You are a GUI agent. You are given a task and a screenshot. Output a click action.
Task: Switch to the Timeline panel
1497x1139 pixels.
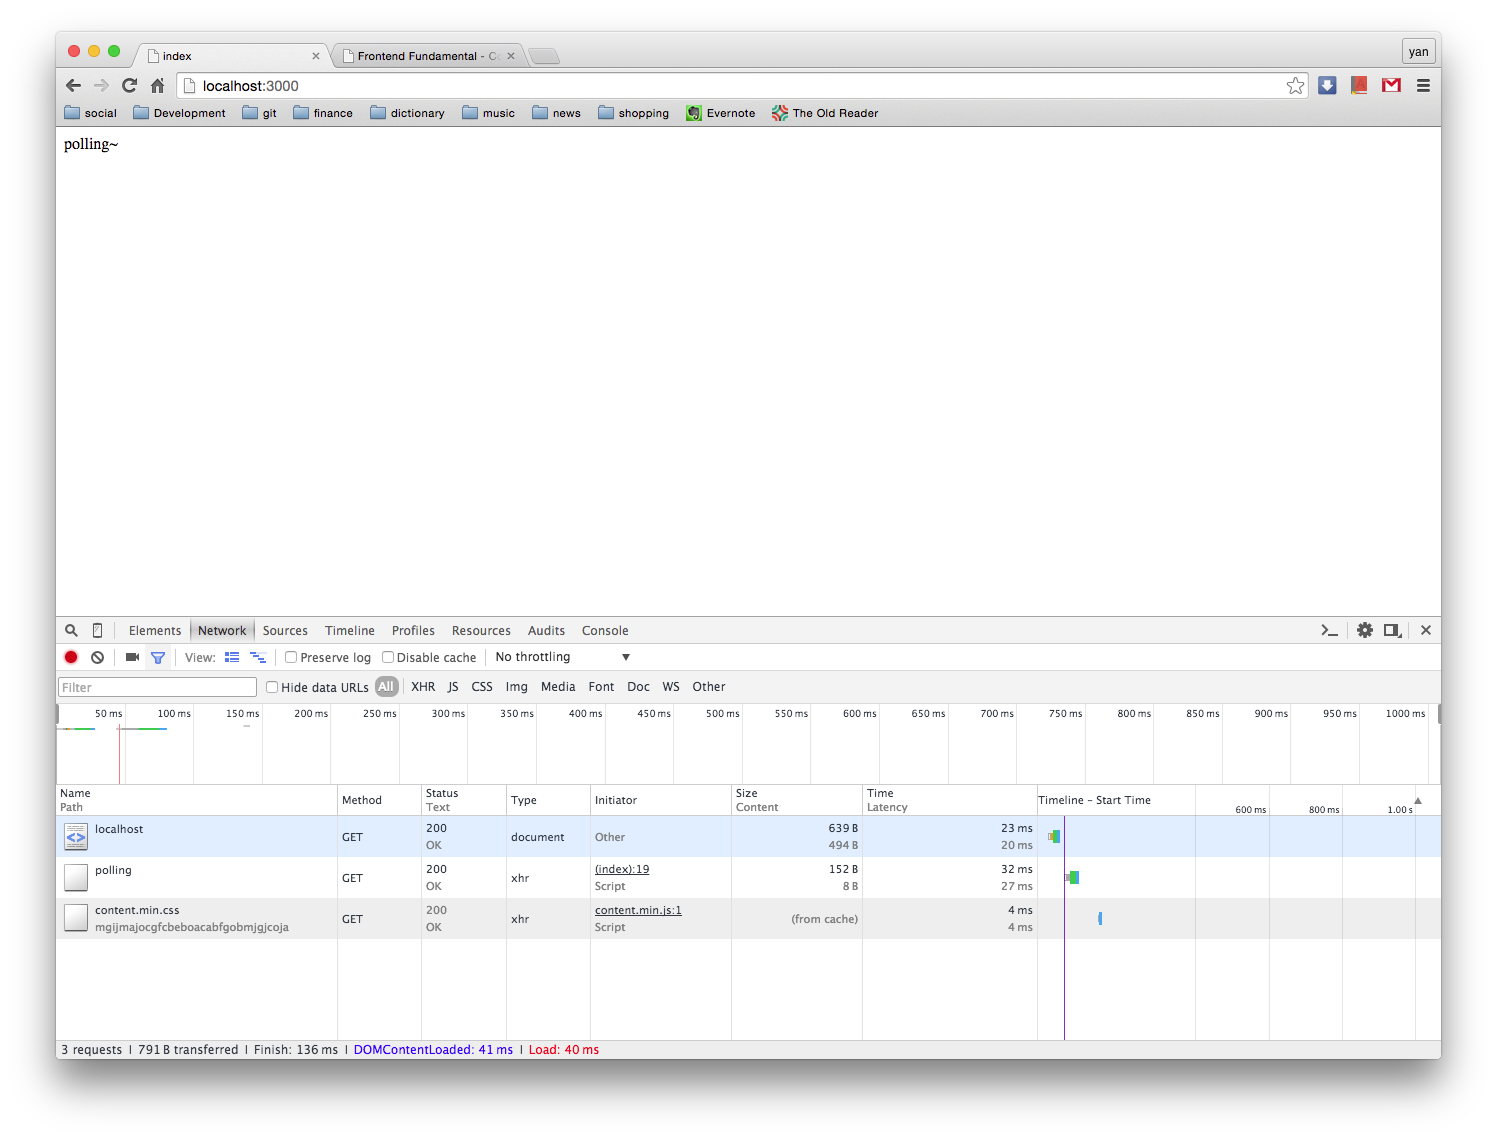[350, 631]
